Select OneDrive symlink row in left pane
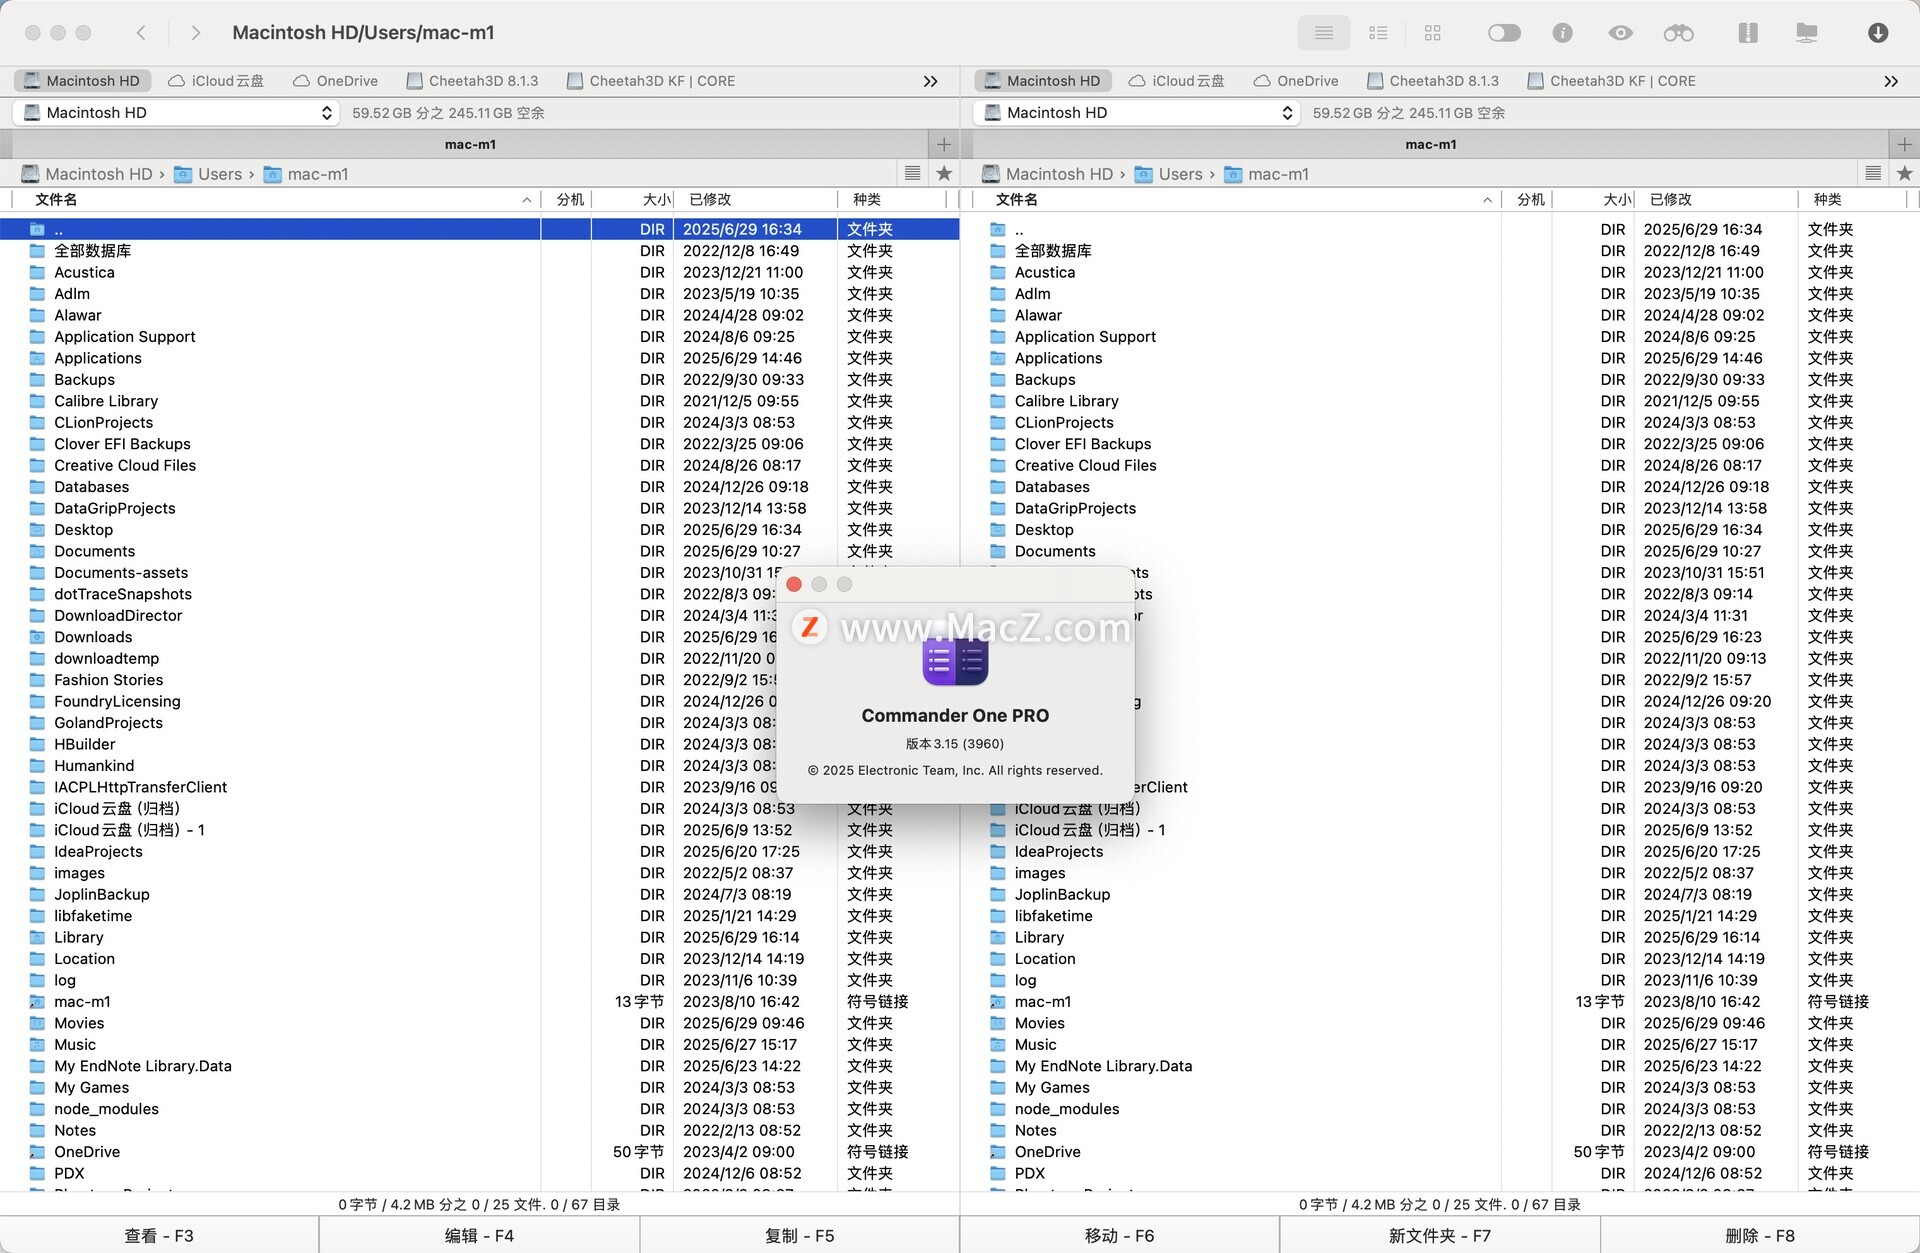 coord(480,1152)
